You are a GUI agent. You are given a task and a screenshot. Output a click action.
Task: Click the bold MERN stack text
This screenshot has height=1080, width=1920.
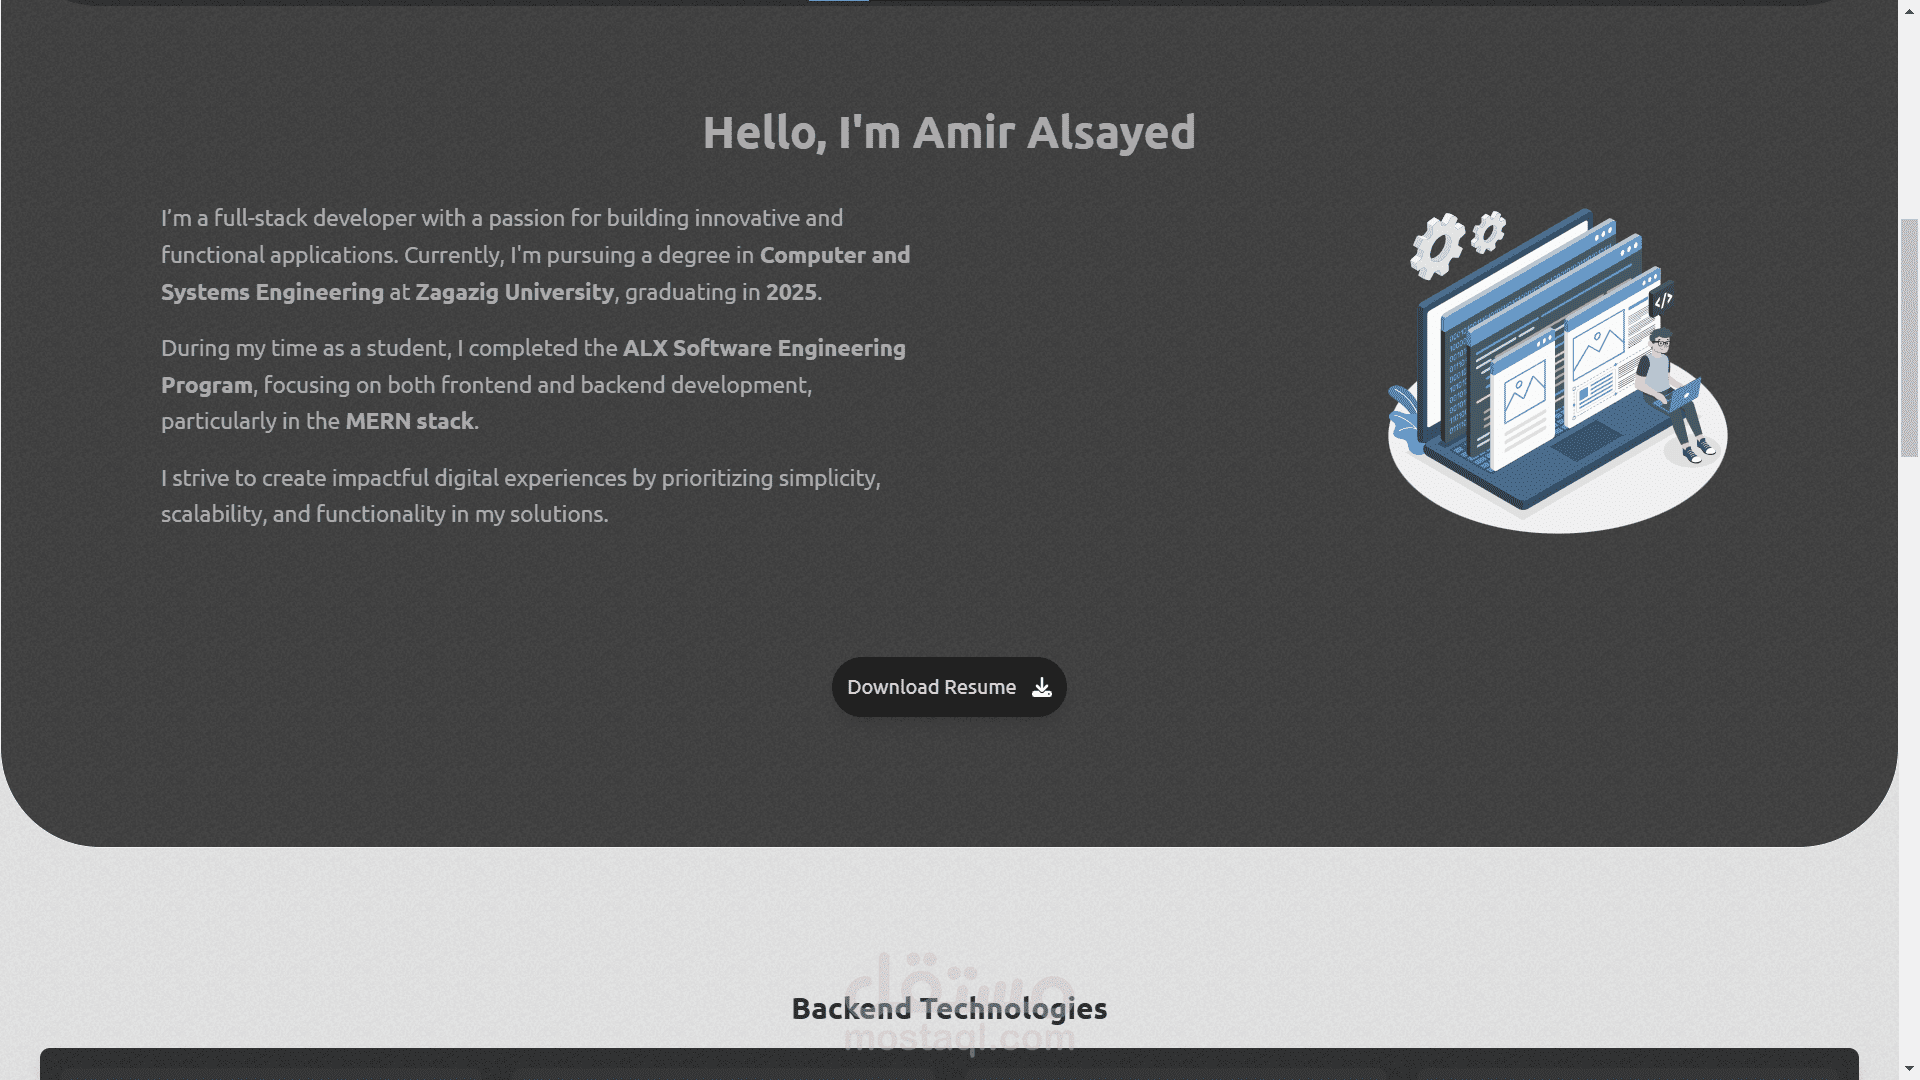point(409,421)
